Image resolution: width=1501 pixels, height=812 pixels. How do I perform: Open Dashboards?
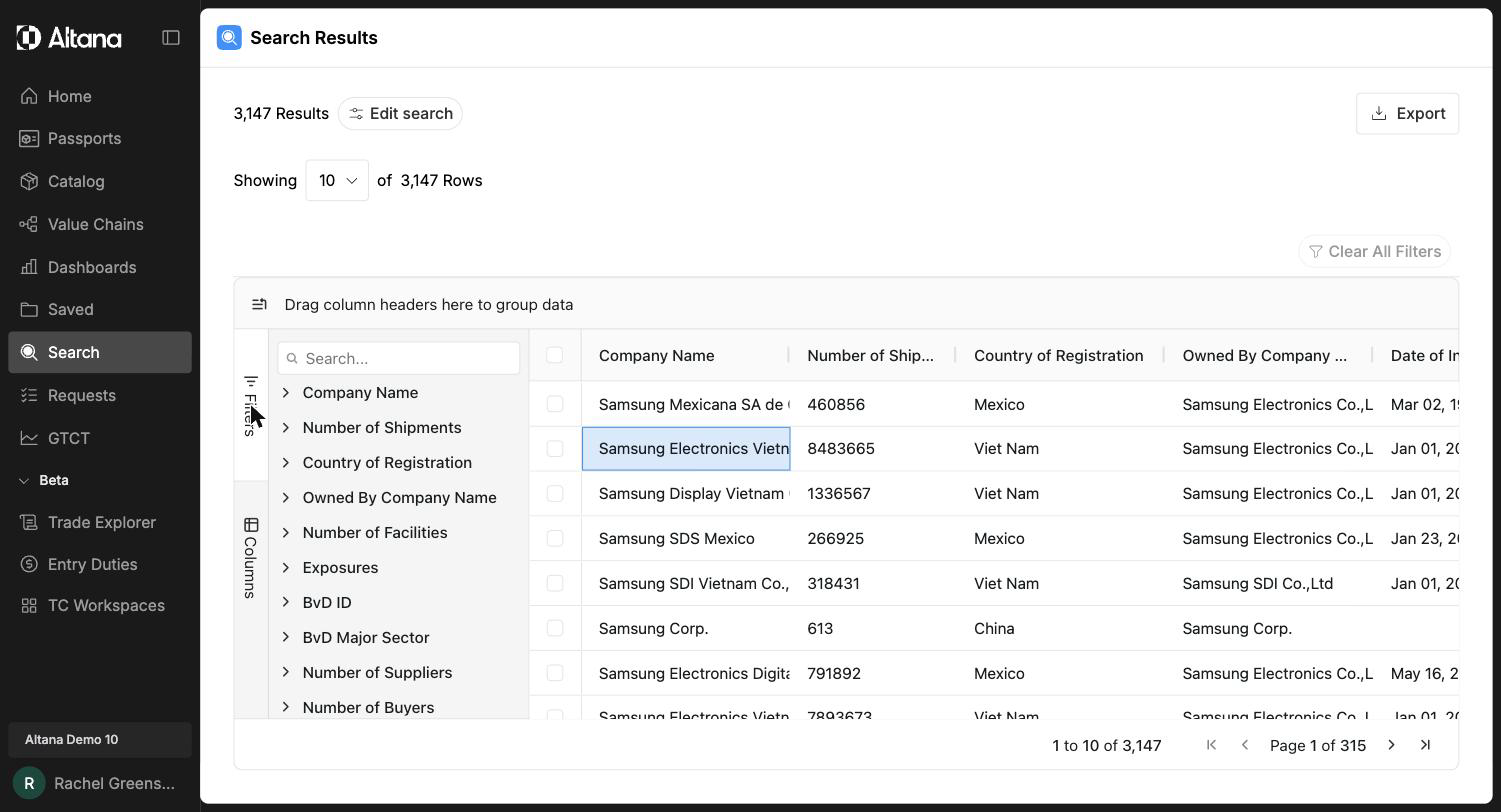pyautogui.click(x=100, y=267)
